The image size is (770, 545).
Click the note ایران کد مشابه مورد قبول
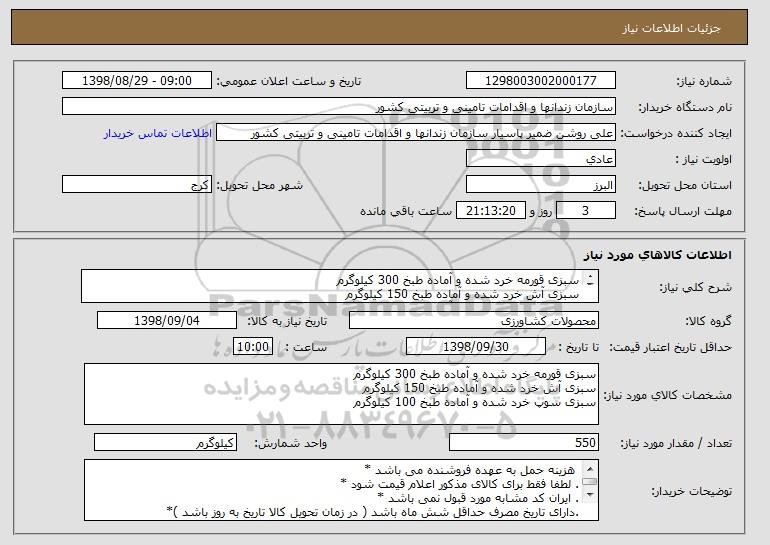point(478,498)
